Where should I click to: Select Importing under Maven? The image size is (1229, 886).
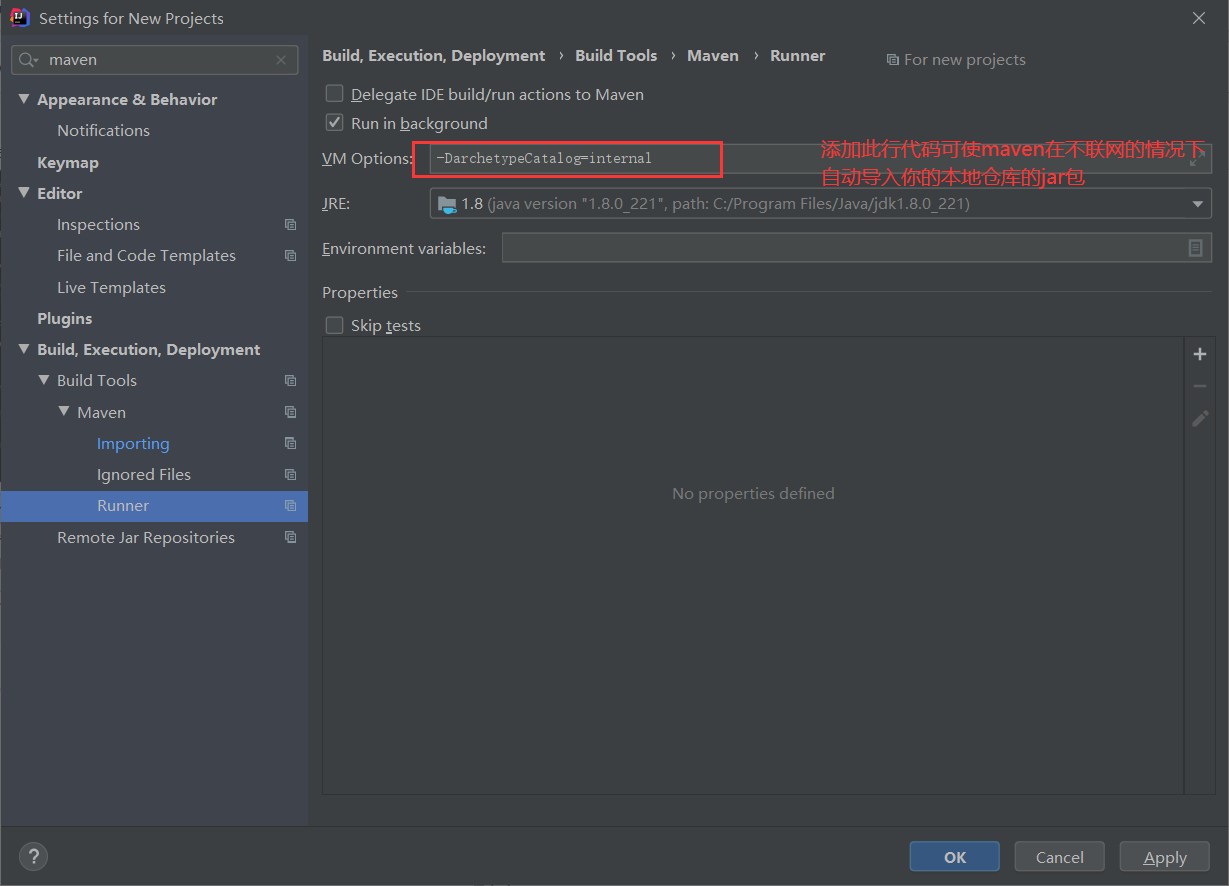coord(133,444)
